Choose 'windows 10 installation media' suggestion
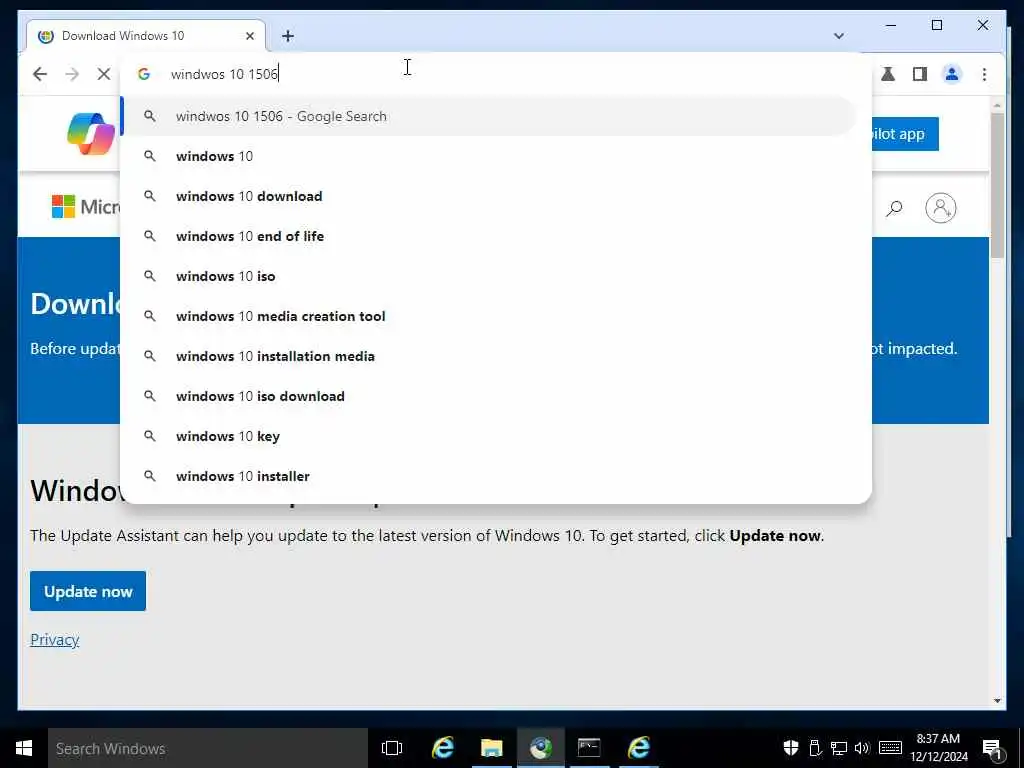1024x768 pixels. click(488, 356)
